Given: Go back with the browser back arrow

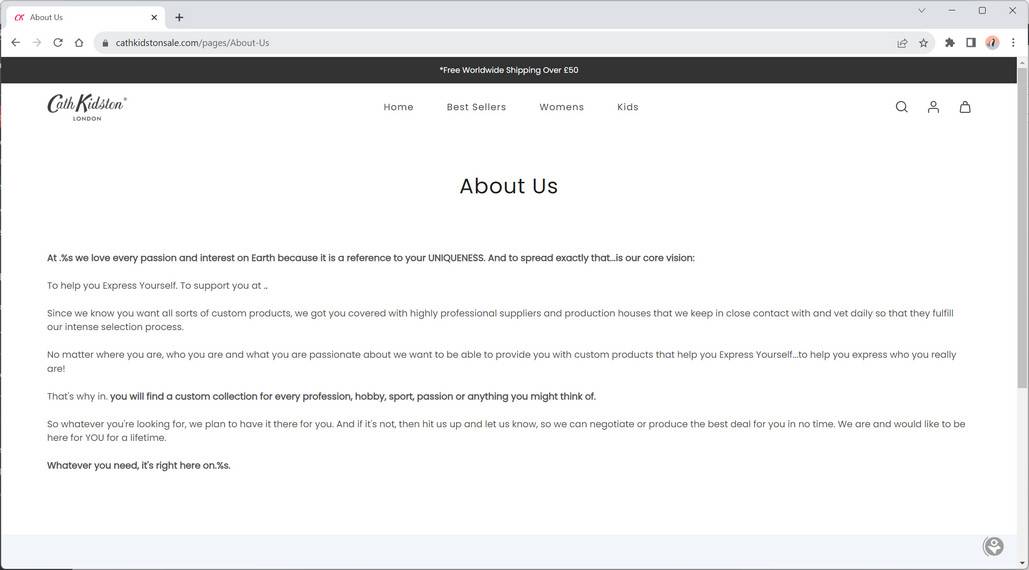Looking at the screenshot, I should coord(16,43).
